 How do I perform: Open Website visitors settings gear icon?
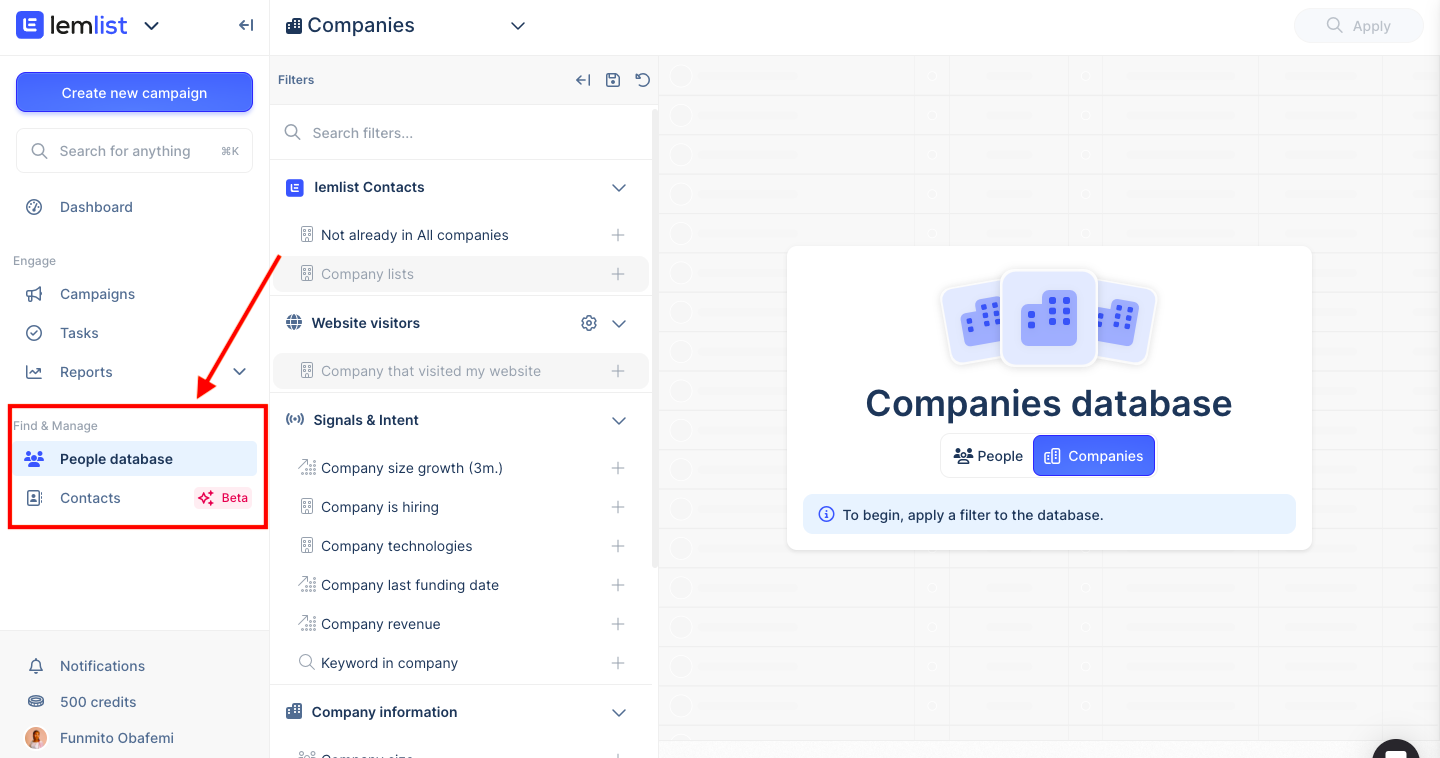[589, 323]
